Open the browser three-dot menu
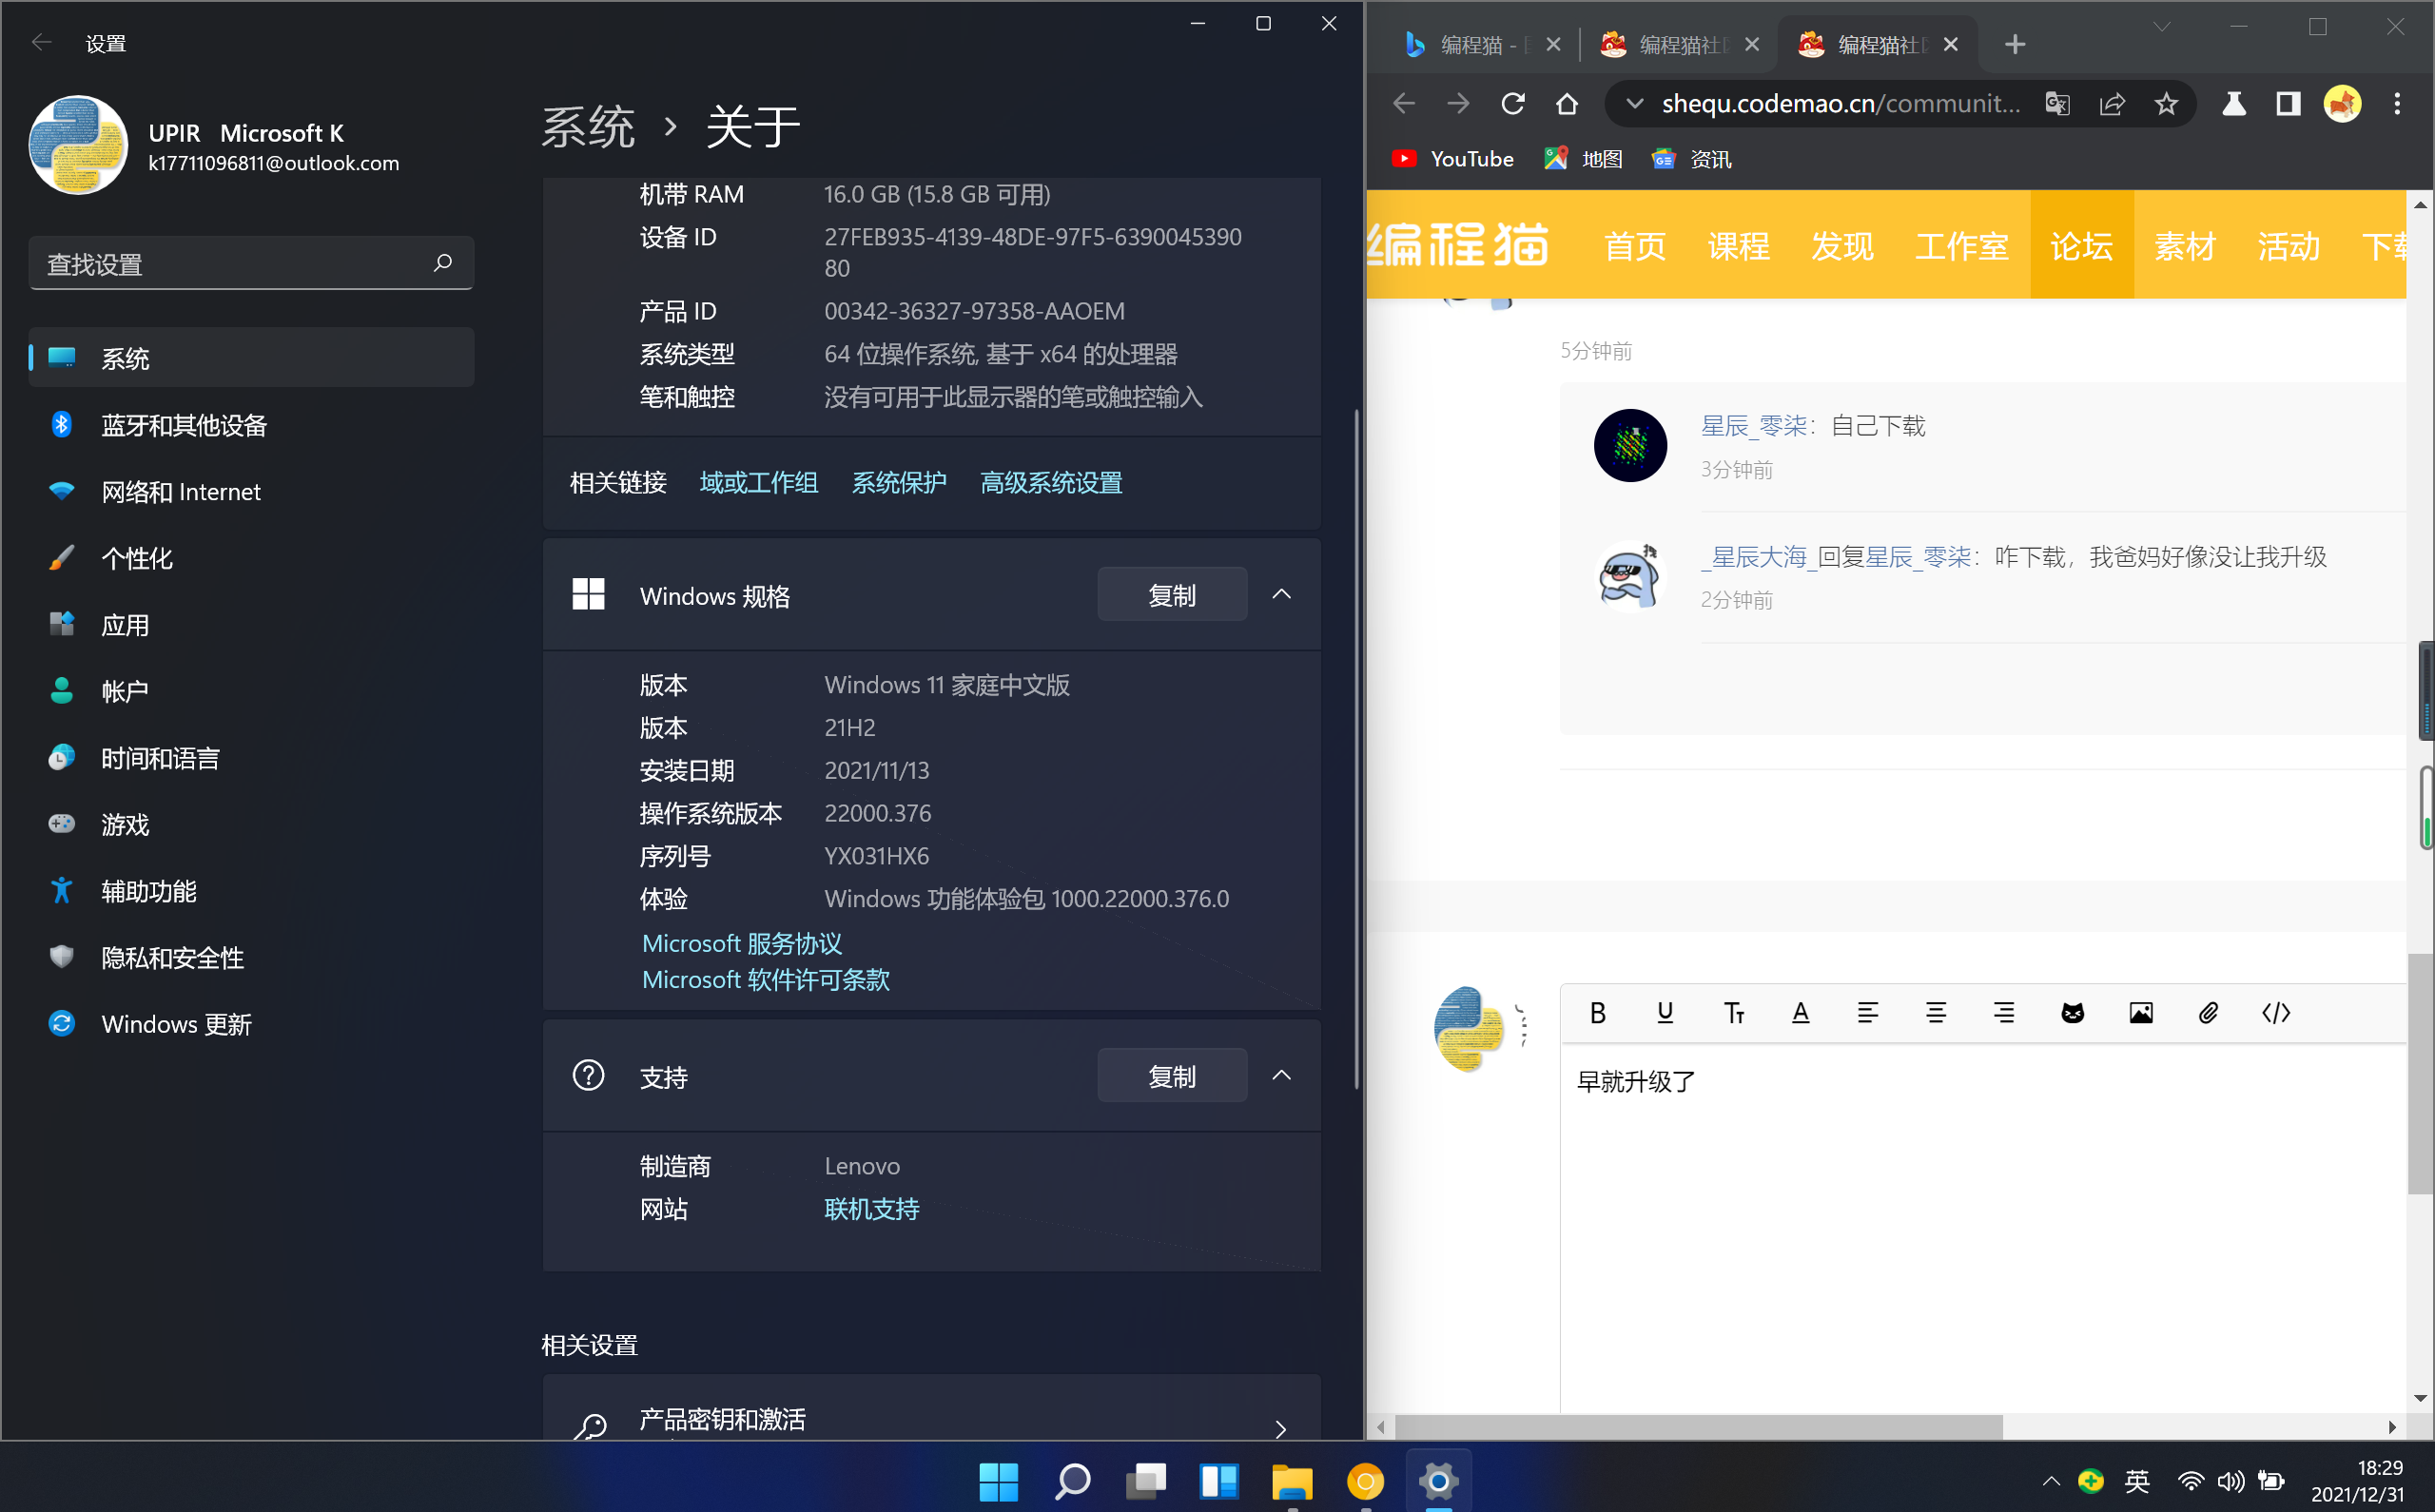Screen dimensions: 2435x1512 [2397, 103]
